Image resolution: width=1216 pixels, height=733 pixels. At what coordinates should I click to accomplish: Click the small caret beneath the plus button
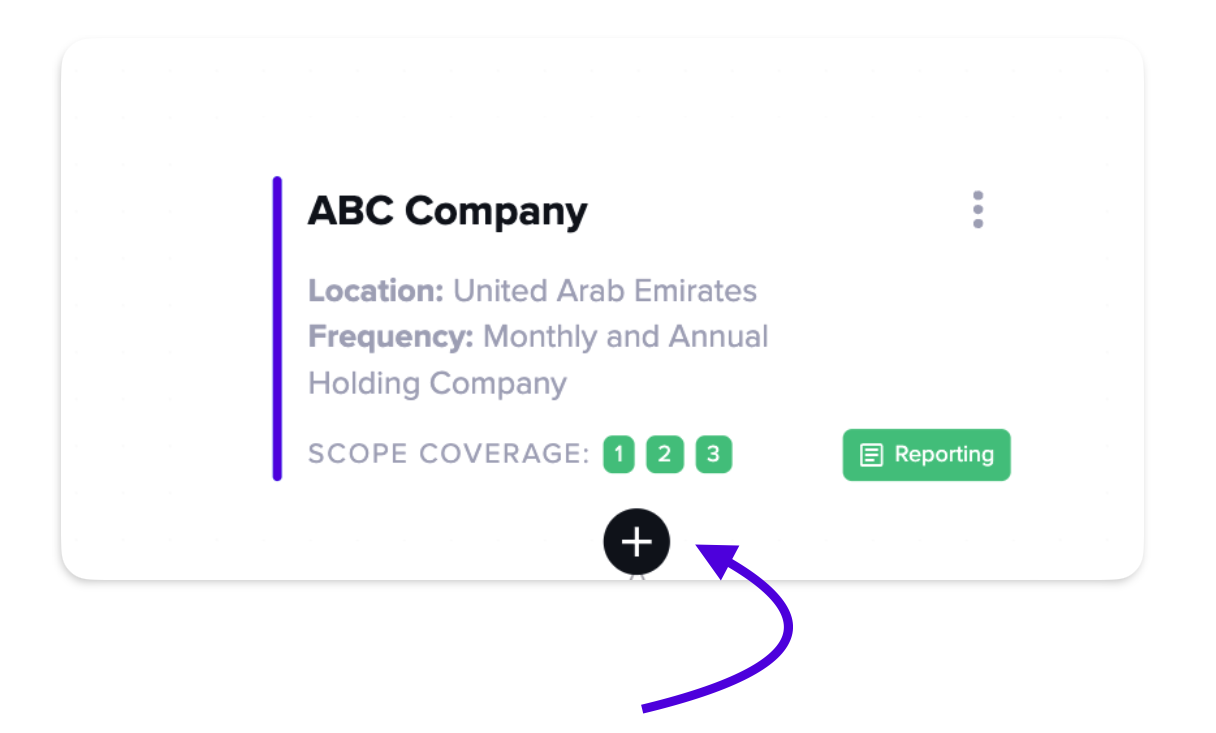637,575
